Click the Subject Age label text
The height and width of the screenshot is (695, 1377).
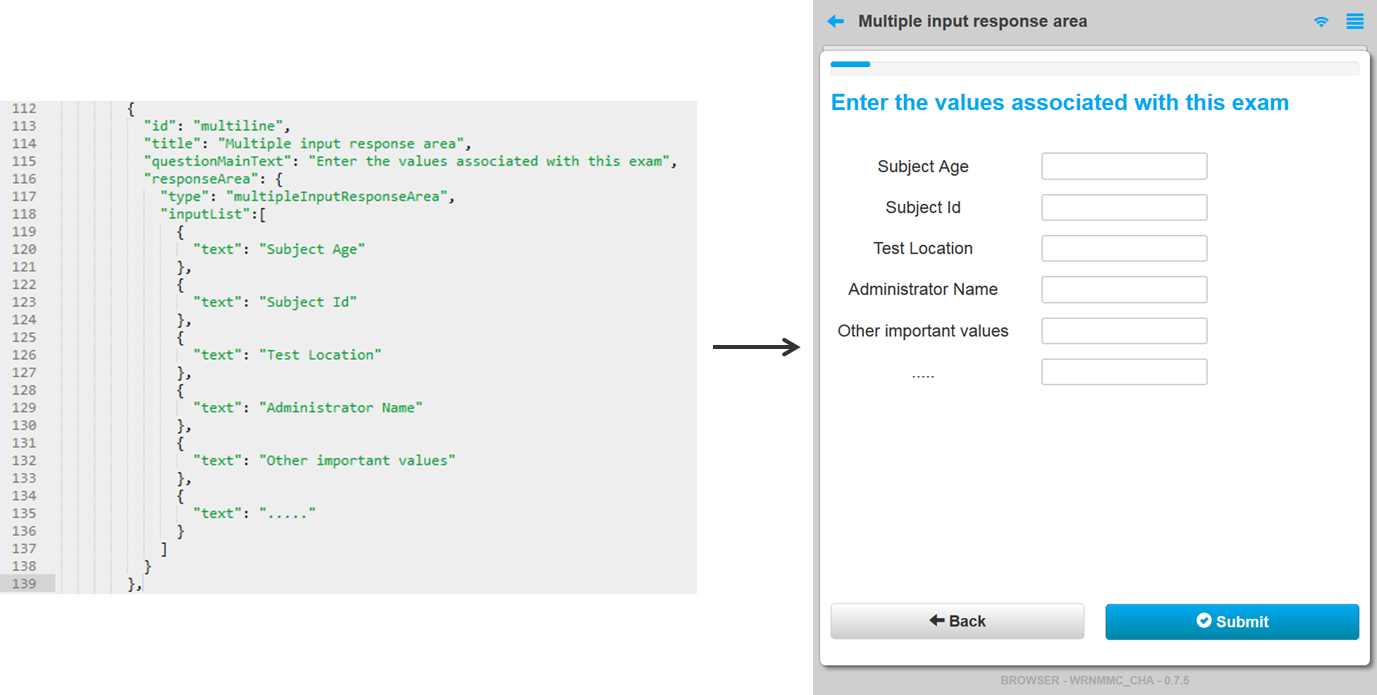point(922,167)
